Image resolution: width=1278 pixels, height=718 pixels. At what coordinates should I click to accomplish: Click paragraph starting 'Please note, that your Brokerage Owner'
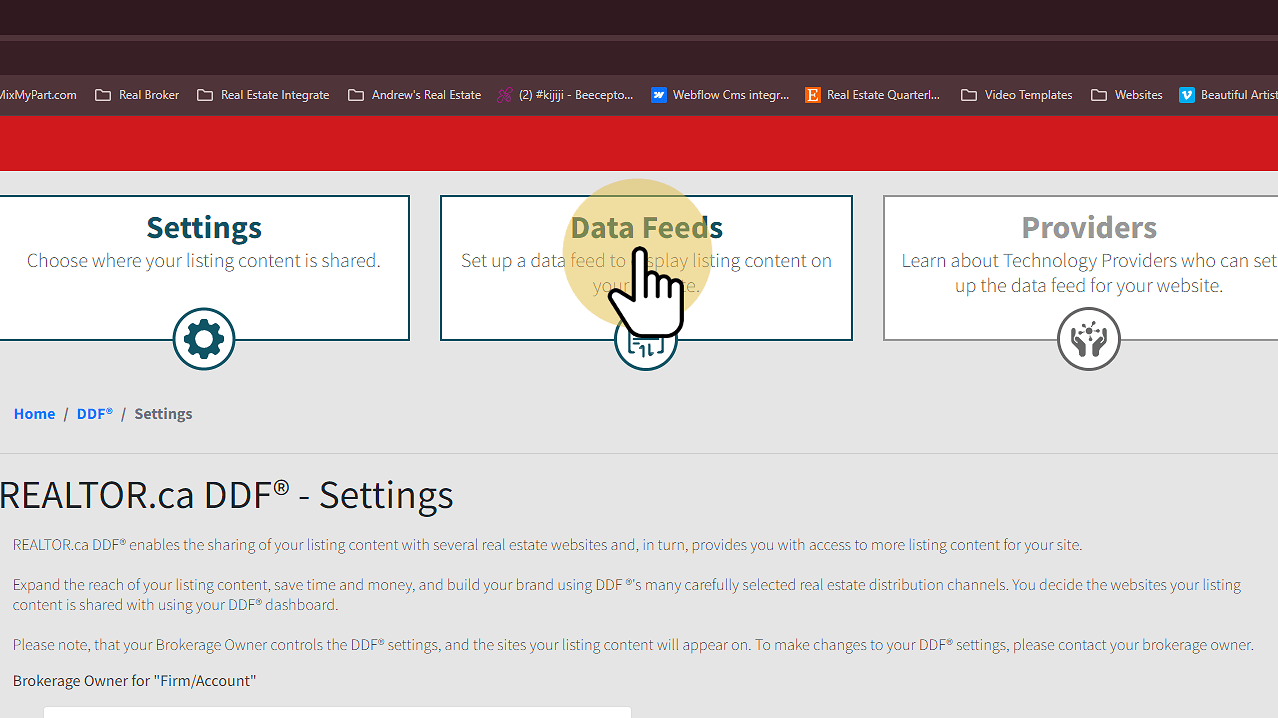[633, 645]
